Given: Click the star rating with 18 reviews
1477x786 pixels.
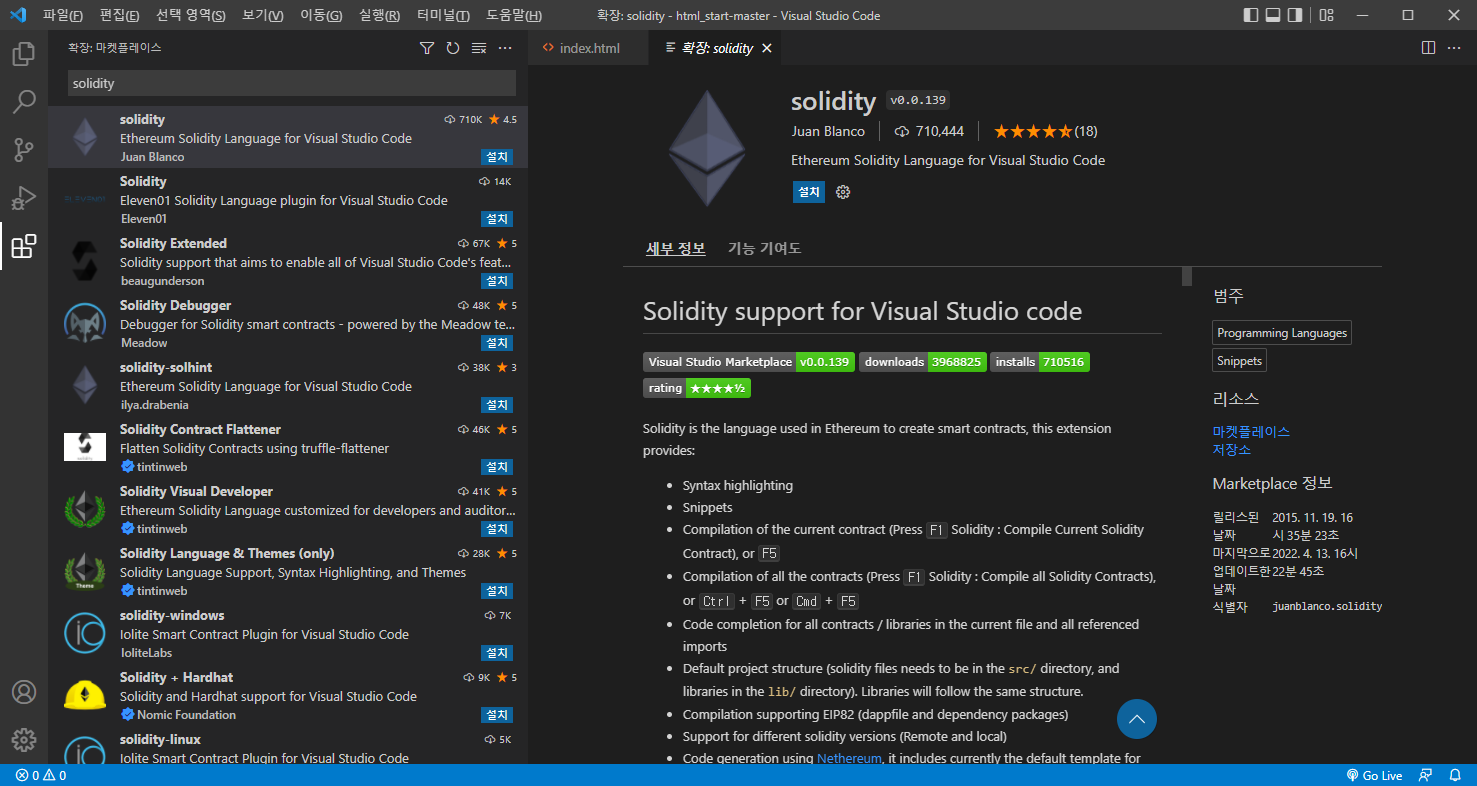Looking at the screenshot, I should point(1045,131).
